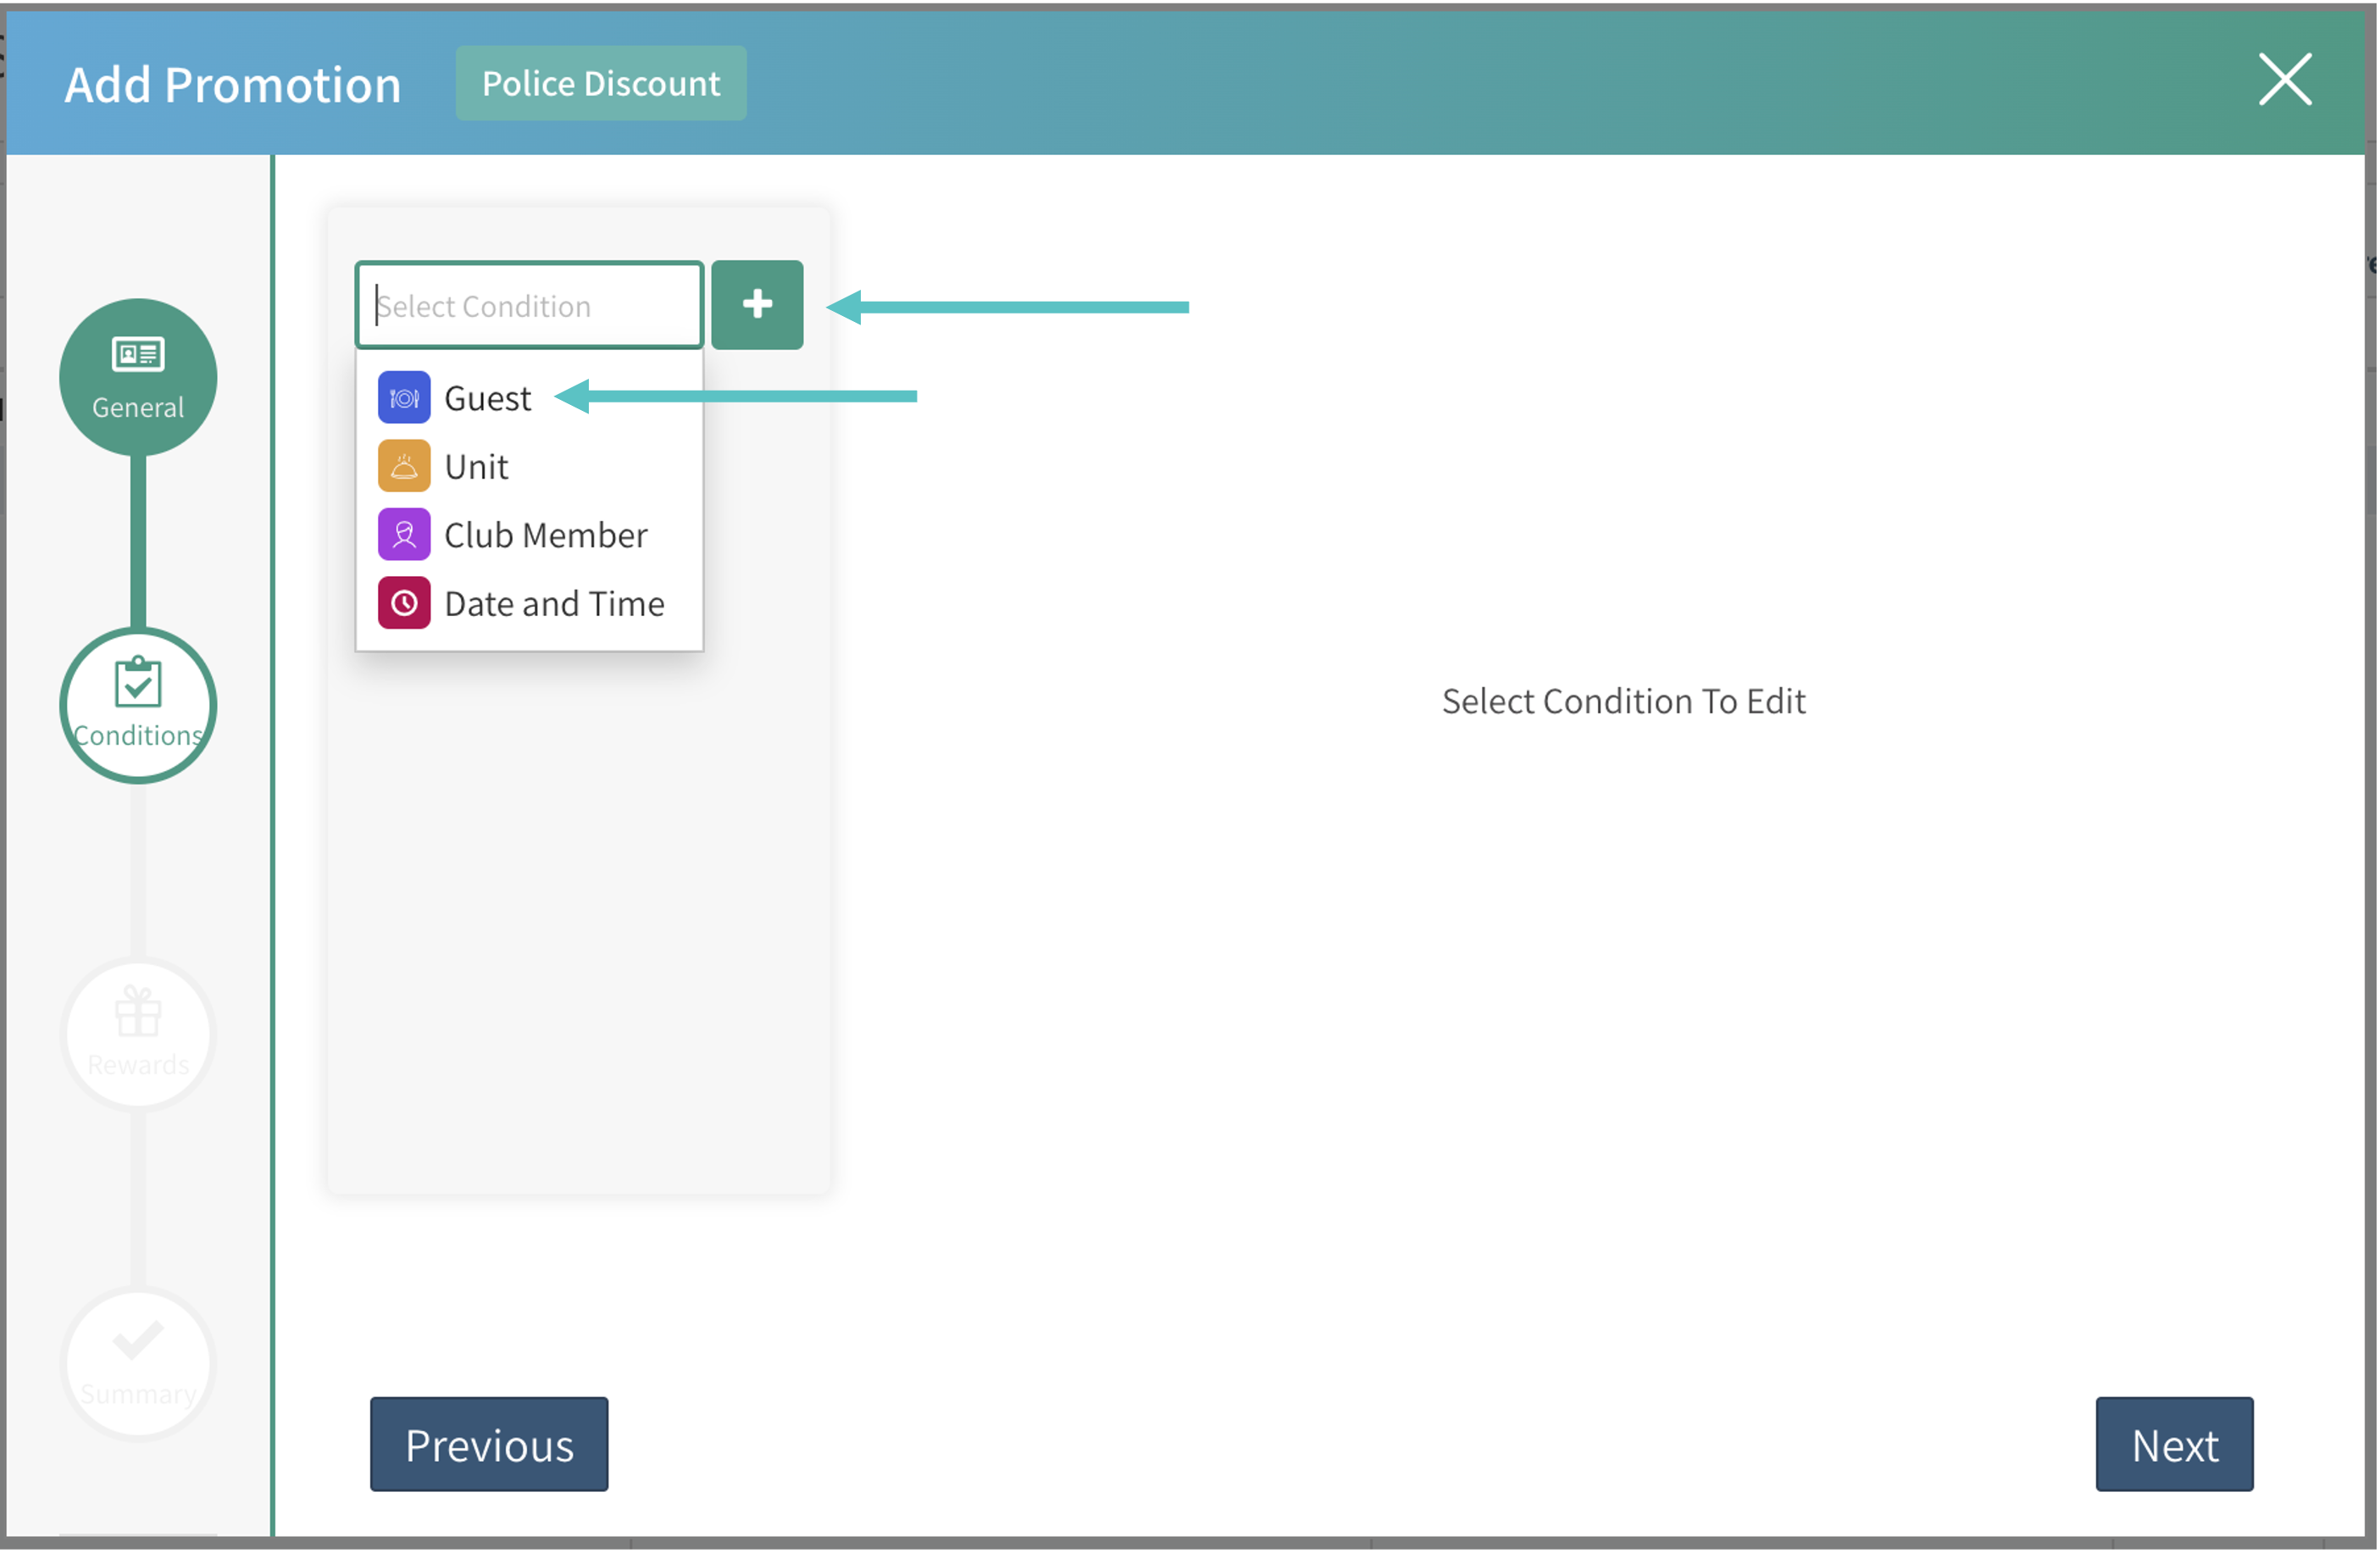This screenshot has height=1553, width=2380.
Task: Click the blue Guest condition icon
Action: (404, 398)
